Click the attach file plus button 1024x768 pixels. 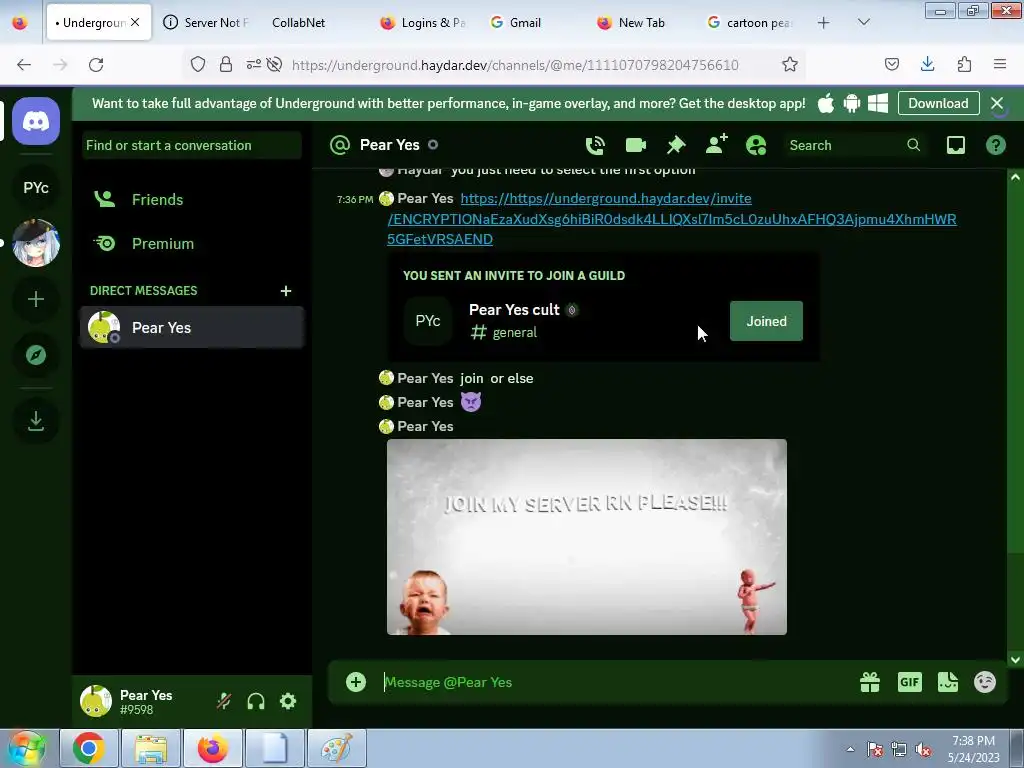(x=356, y=682)
